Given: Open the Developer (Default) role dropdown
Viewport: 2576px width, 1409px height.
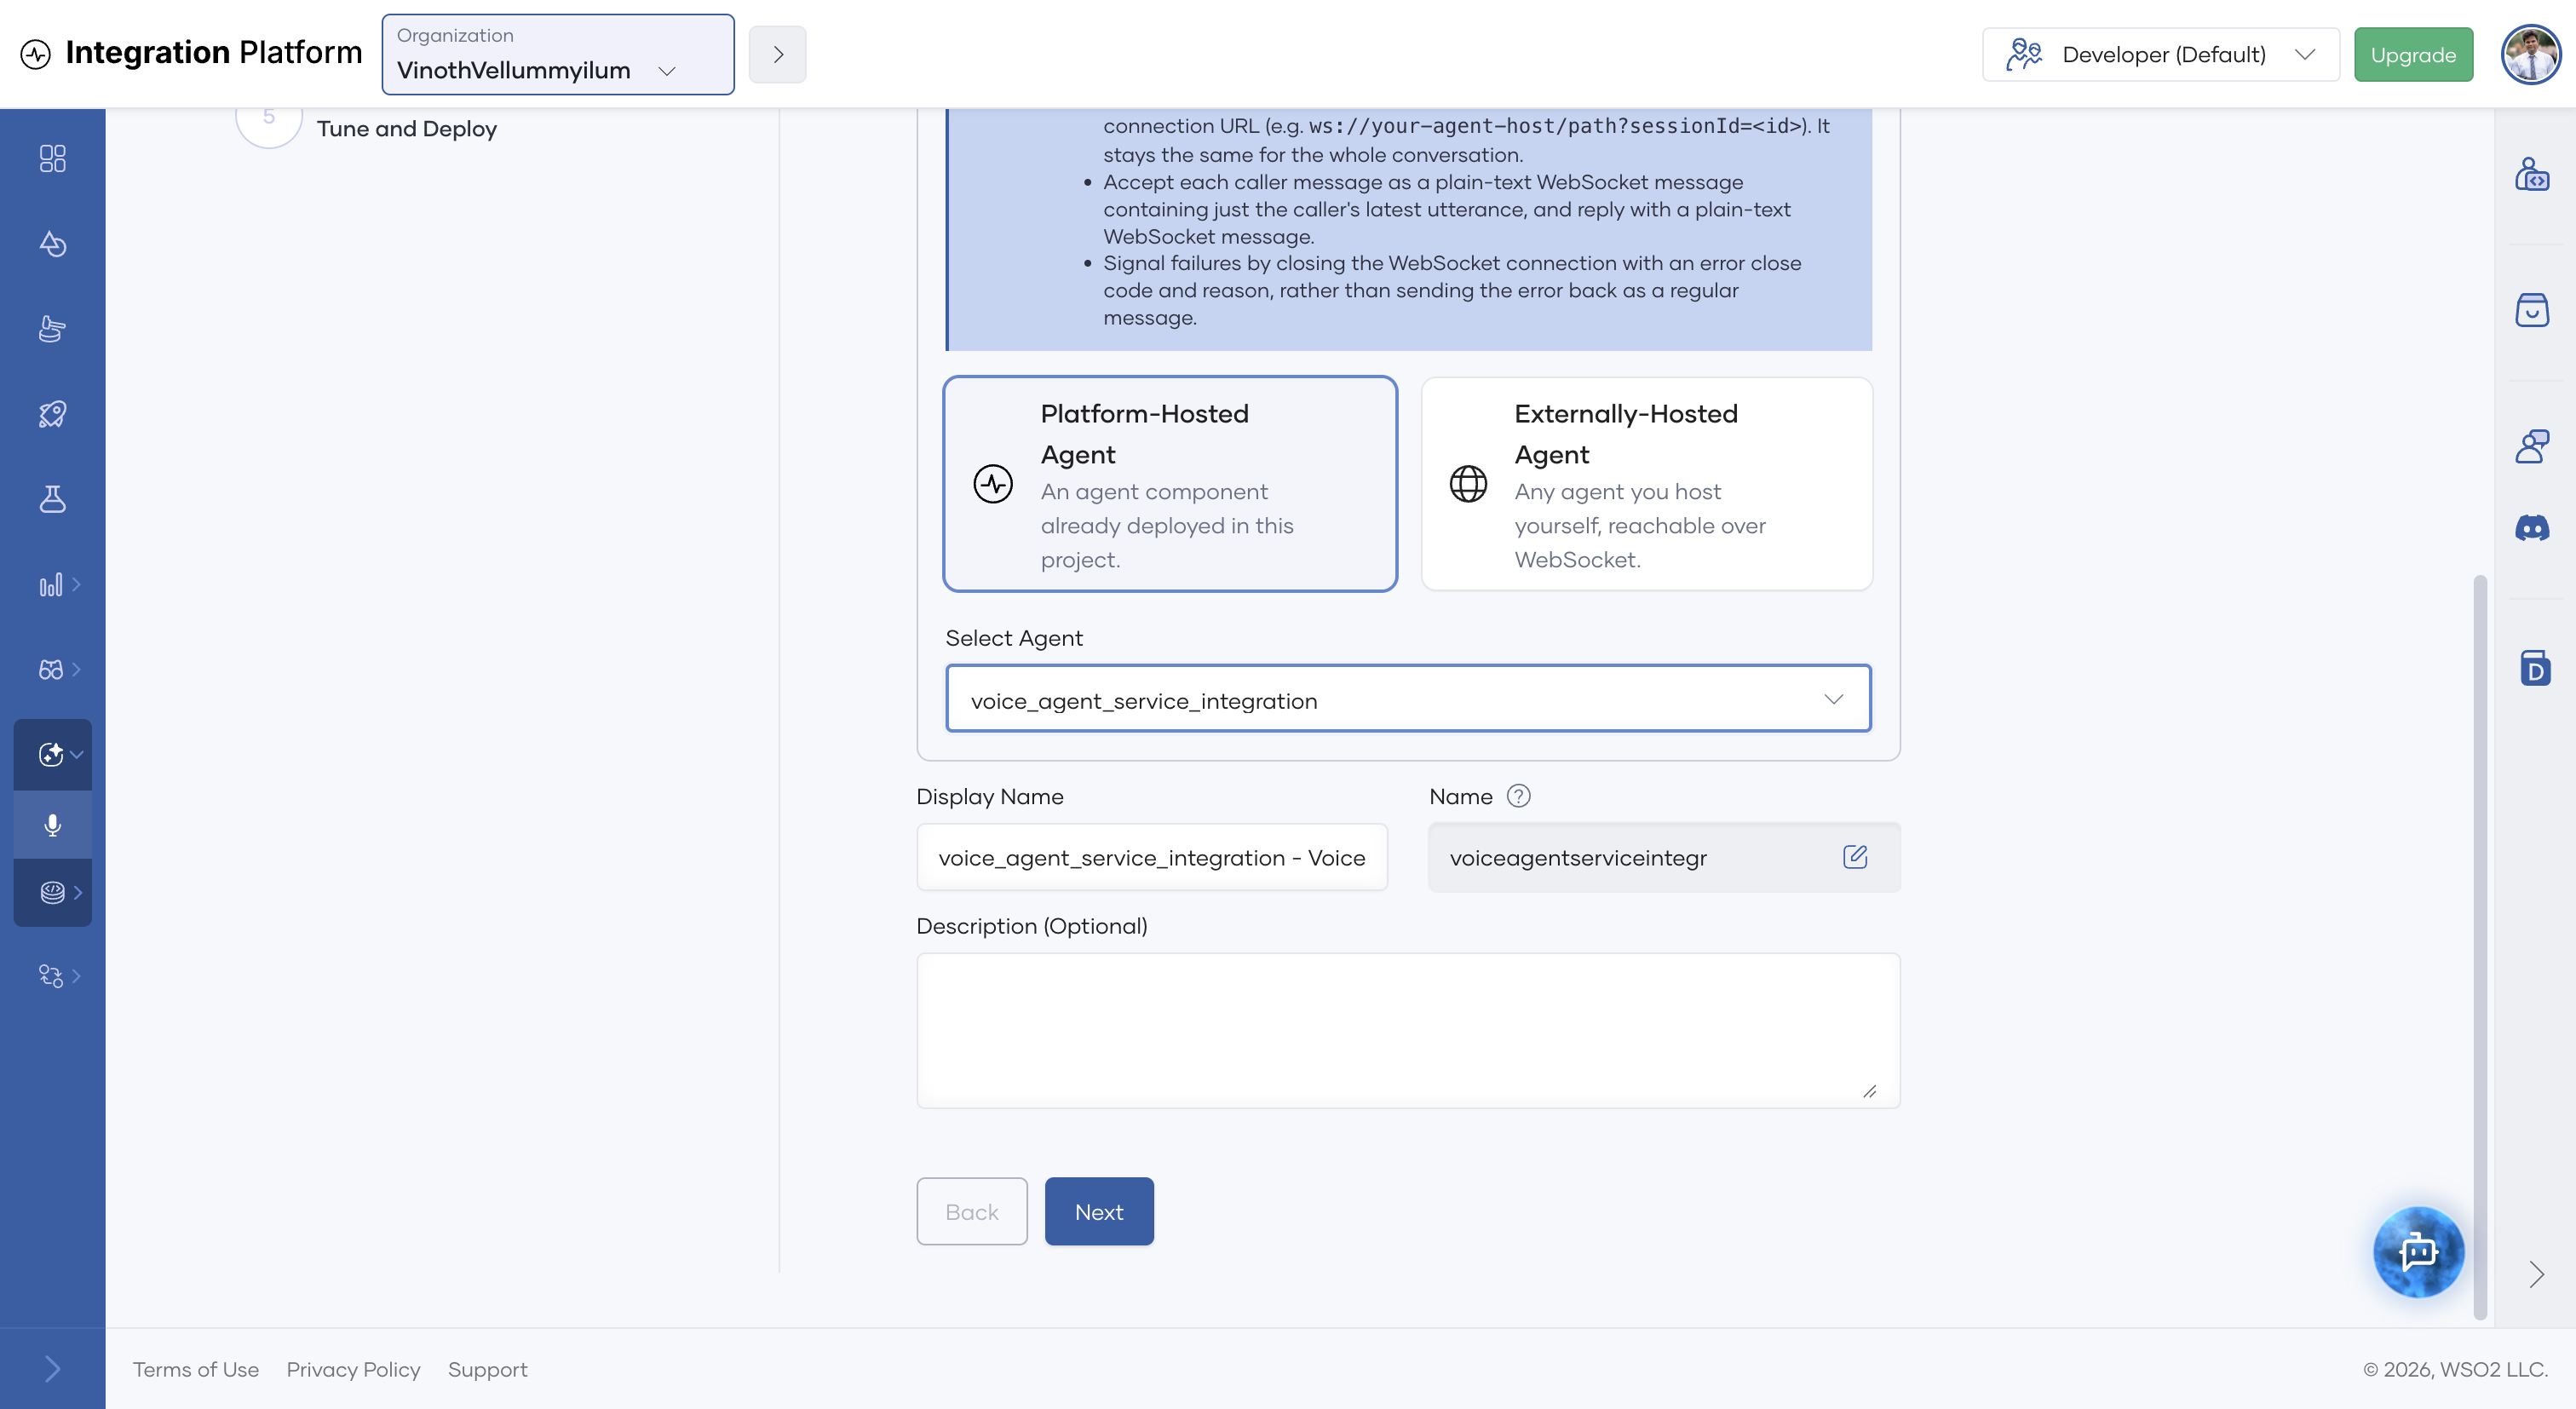Looking at the screenshot, I should pos(2160,55).
